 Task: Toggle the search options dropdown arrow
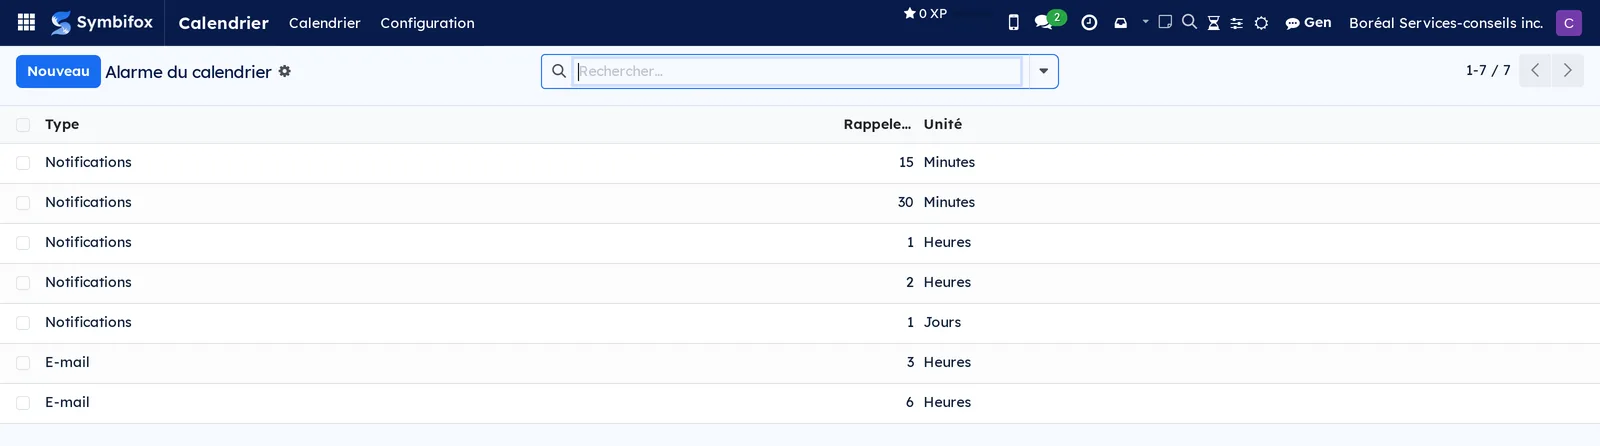[1043, 71]
